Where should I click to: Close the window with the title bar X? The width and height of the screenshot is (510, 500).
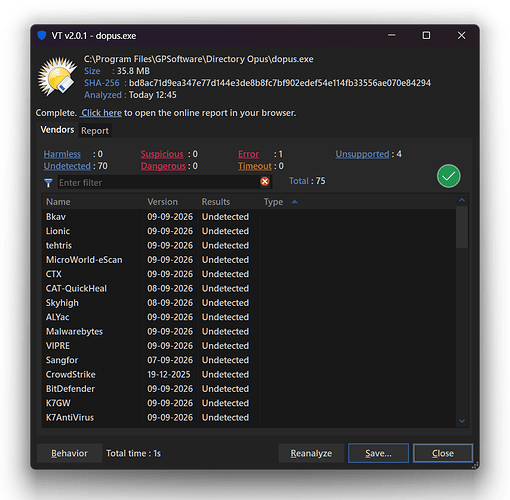pos(461,35)
